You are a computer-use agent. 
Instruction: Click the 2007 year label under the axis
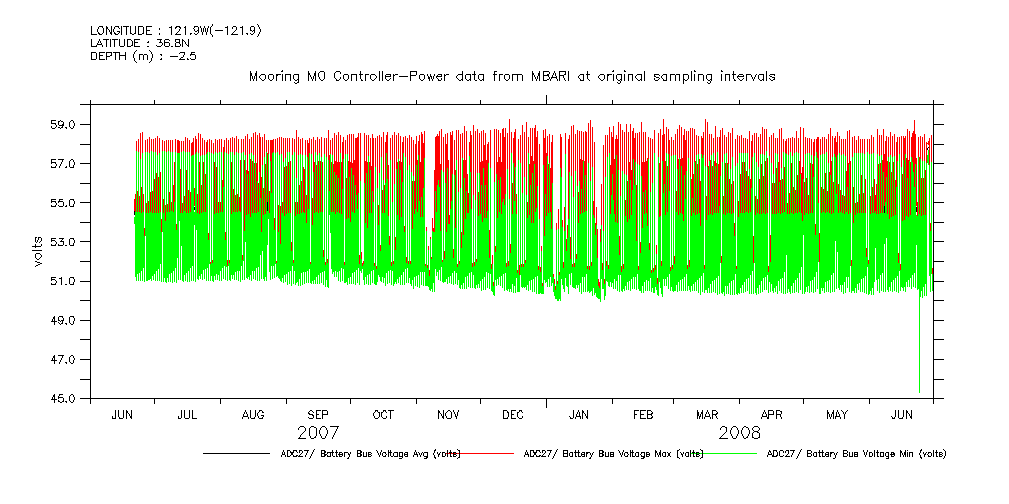coord(318,433)
